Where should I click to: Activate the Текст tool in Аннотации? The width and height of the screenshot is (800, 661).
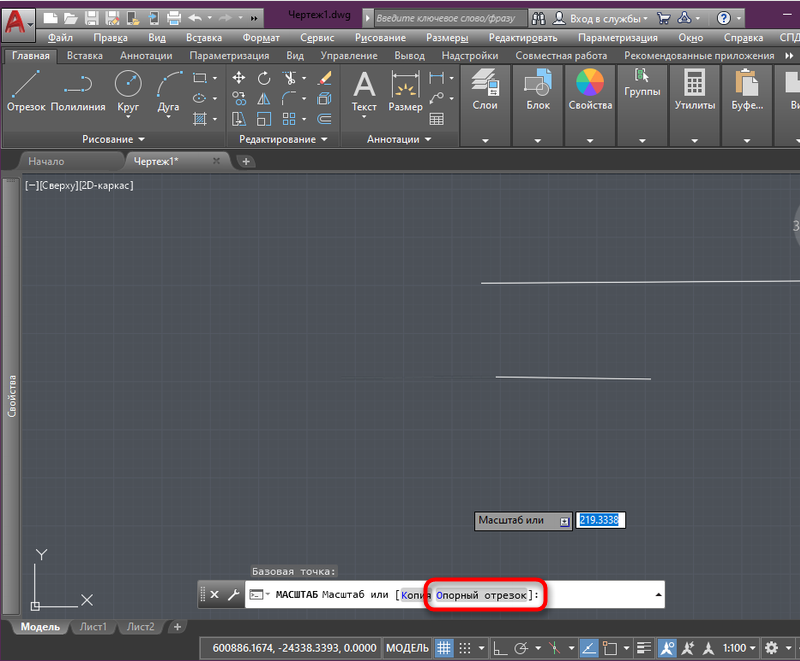[x=364, y=90]
